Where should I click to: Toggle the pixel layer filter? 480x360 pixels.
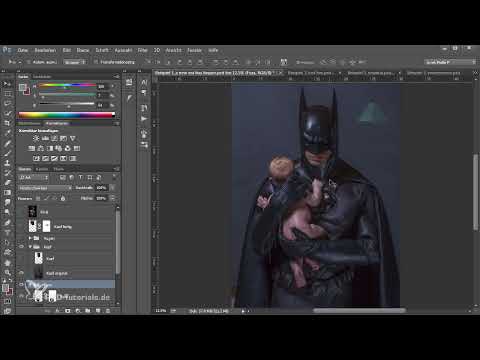click(63, 178)
